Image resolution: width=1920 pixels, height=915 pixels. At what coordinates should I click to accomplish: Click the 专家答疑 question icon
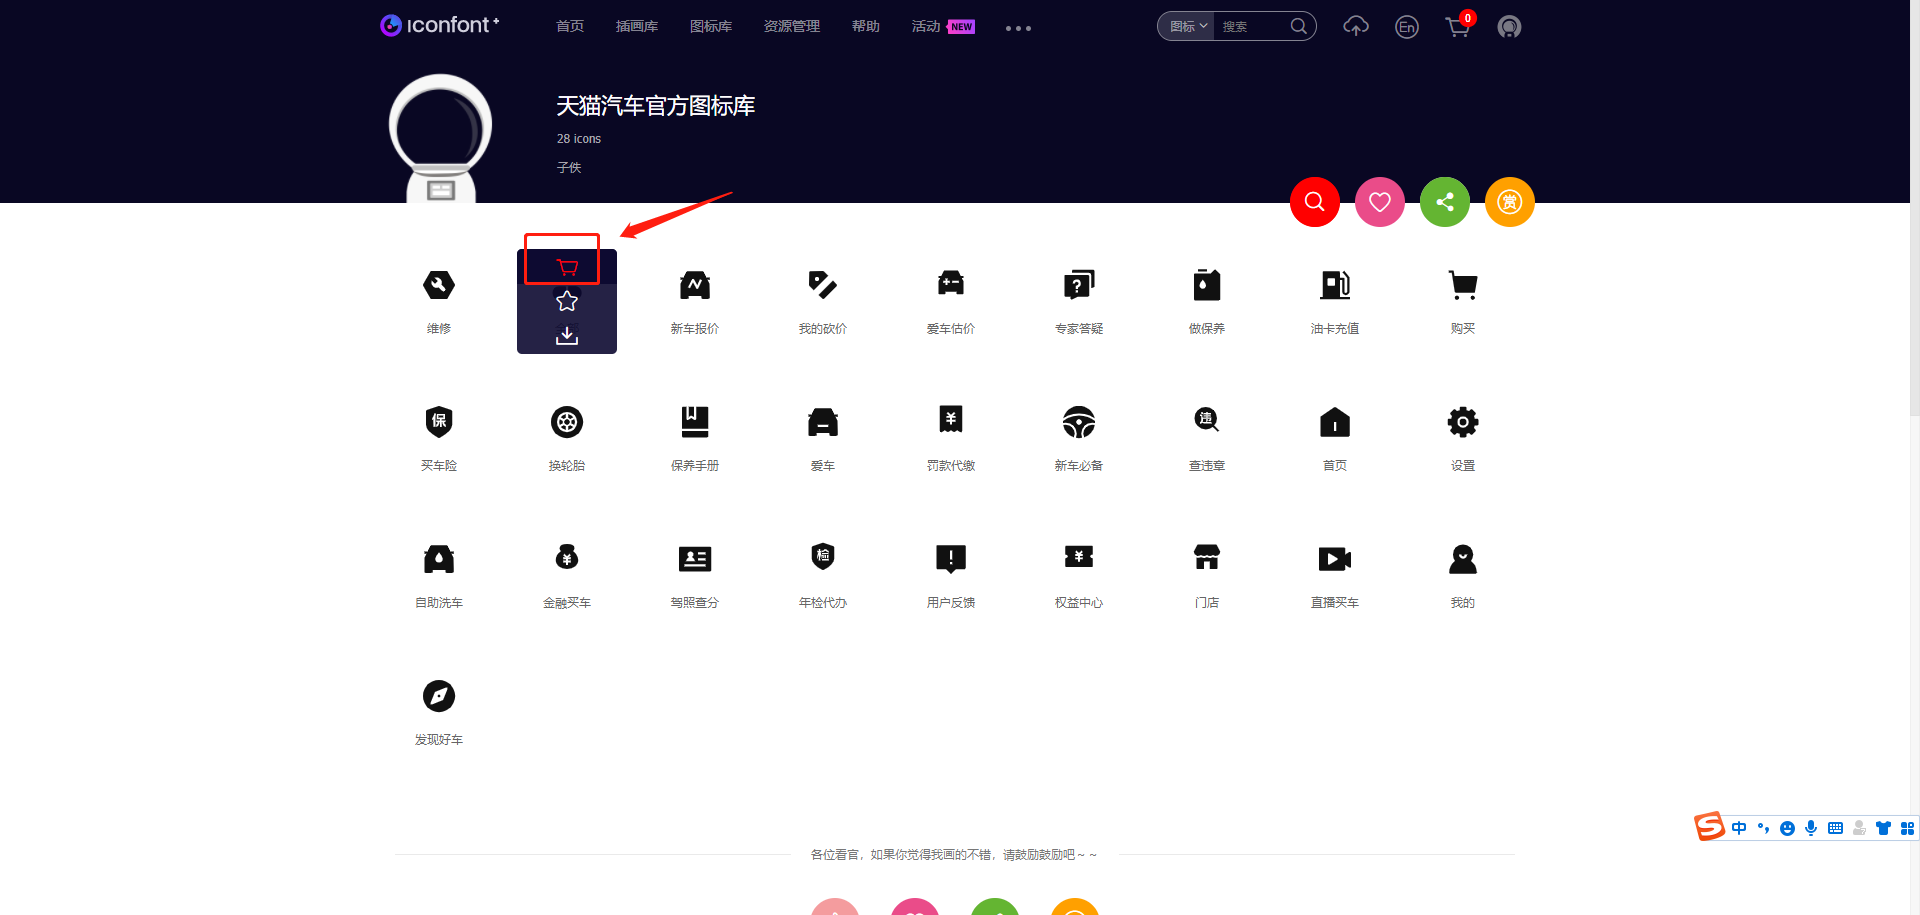click(x=1079, y=285)
